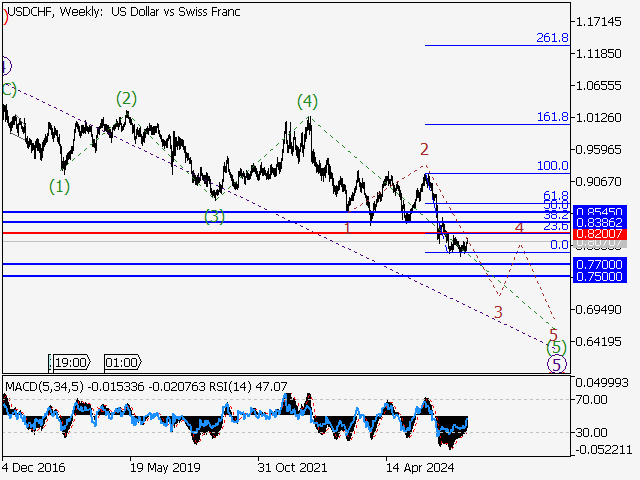This screenshot has height=480, width=640.
Task: Click the 0.75000 support level tag
Action: (599, 276)
